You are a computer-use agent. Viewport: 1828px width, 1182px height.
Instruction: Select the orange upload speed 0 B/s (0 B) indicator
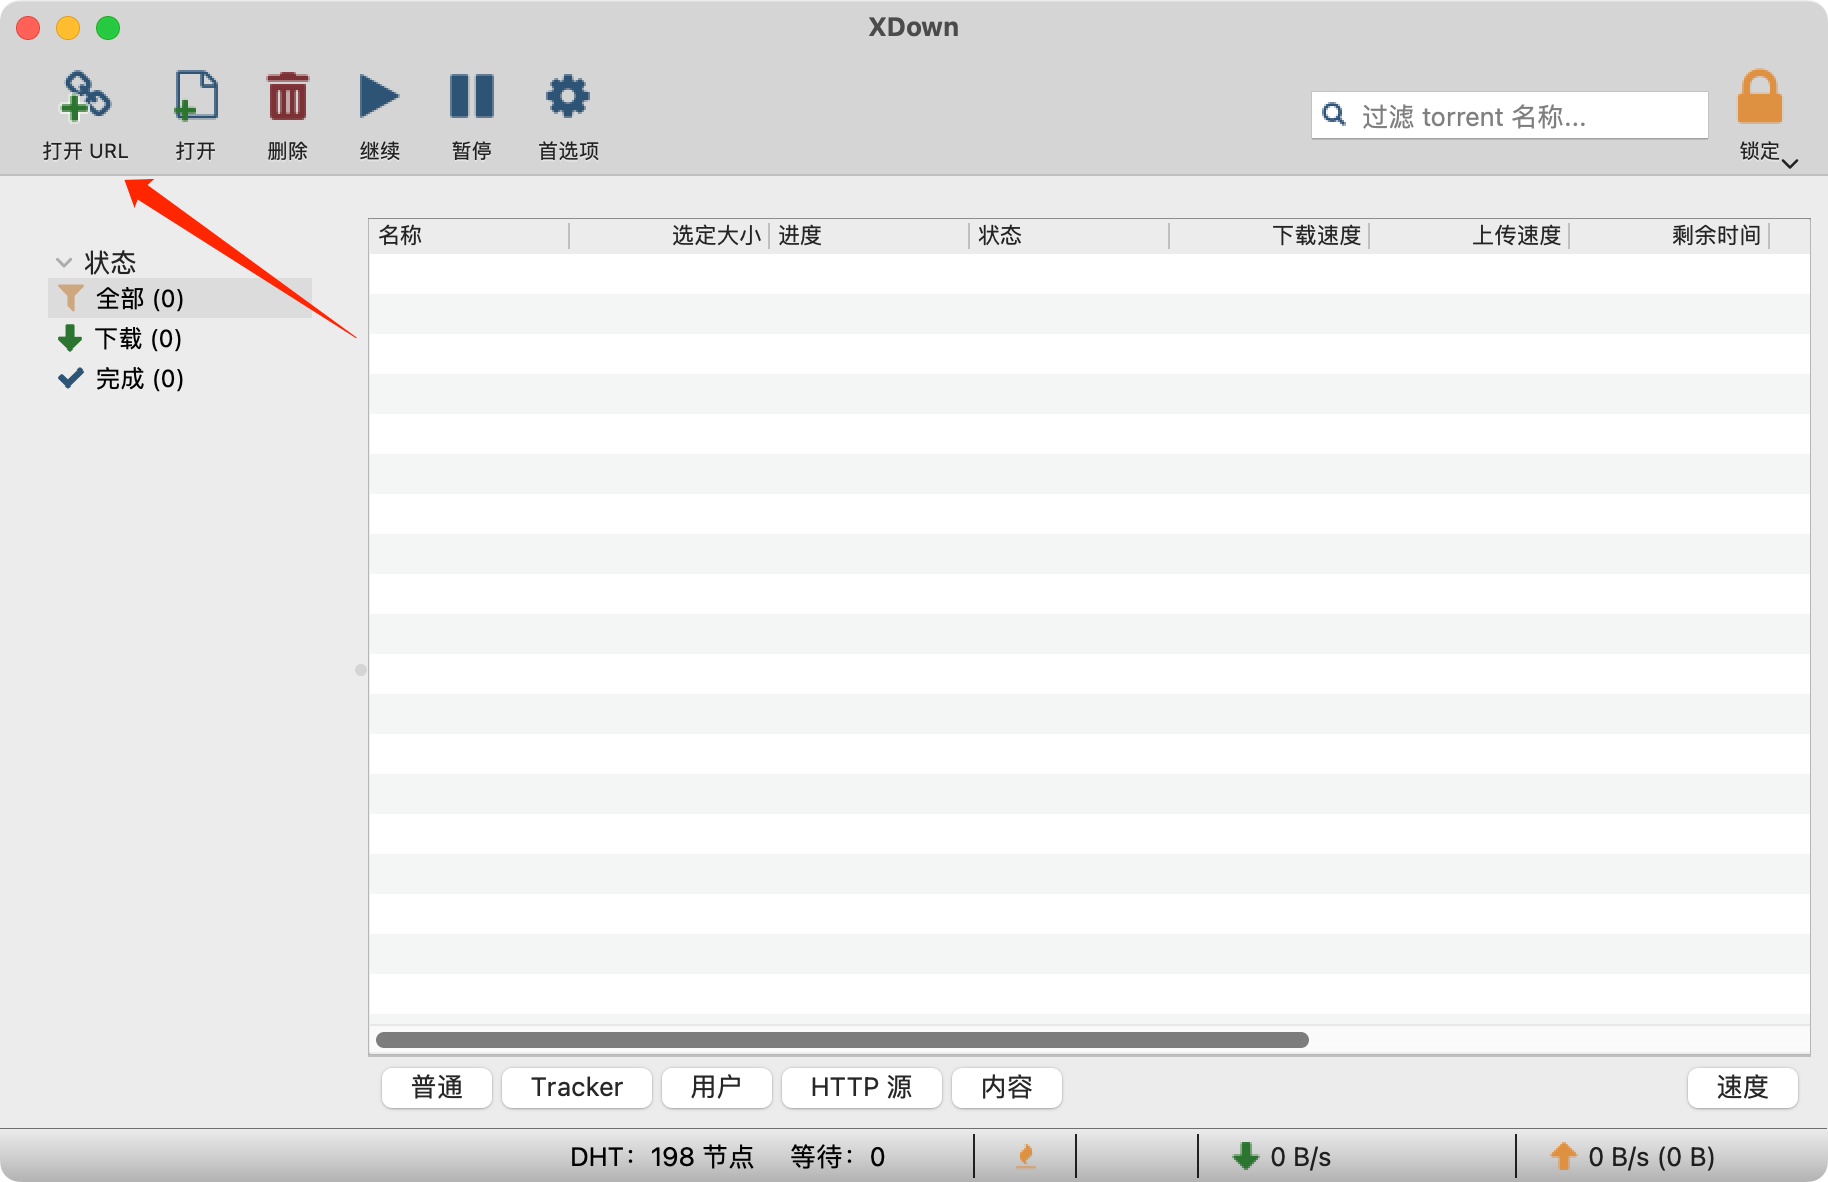[x=1632, y=1157]
